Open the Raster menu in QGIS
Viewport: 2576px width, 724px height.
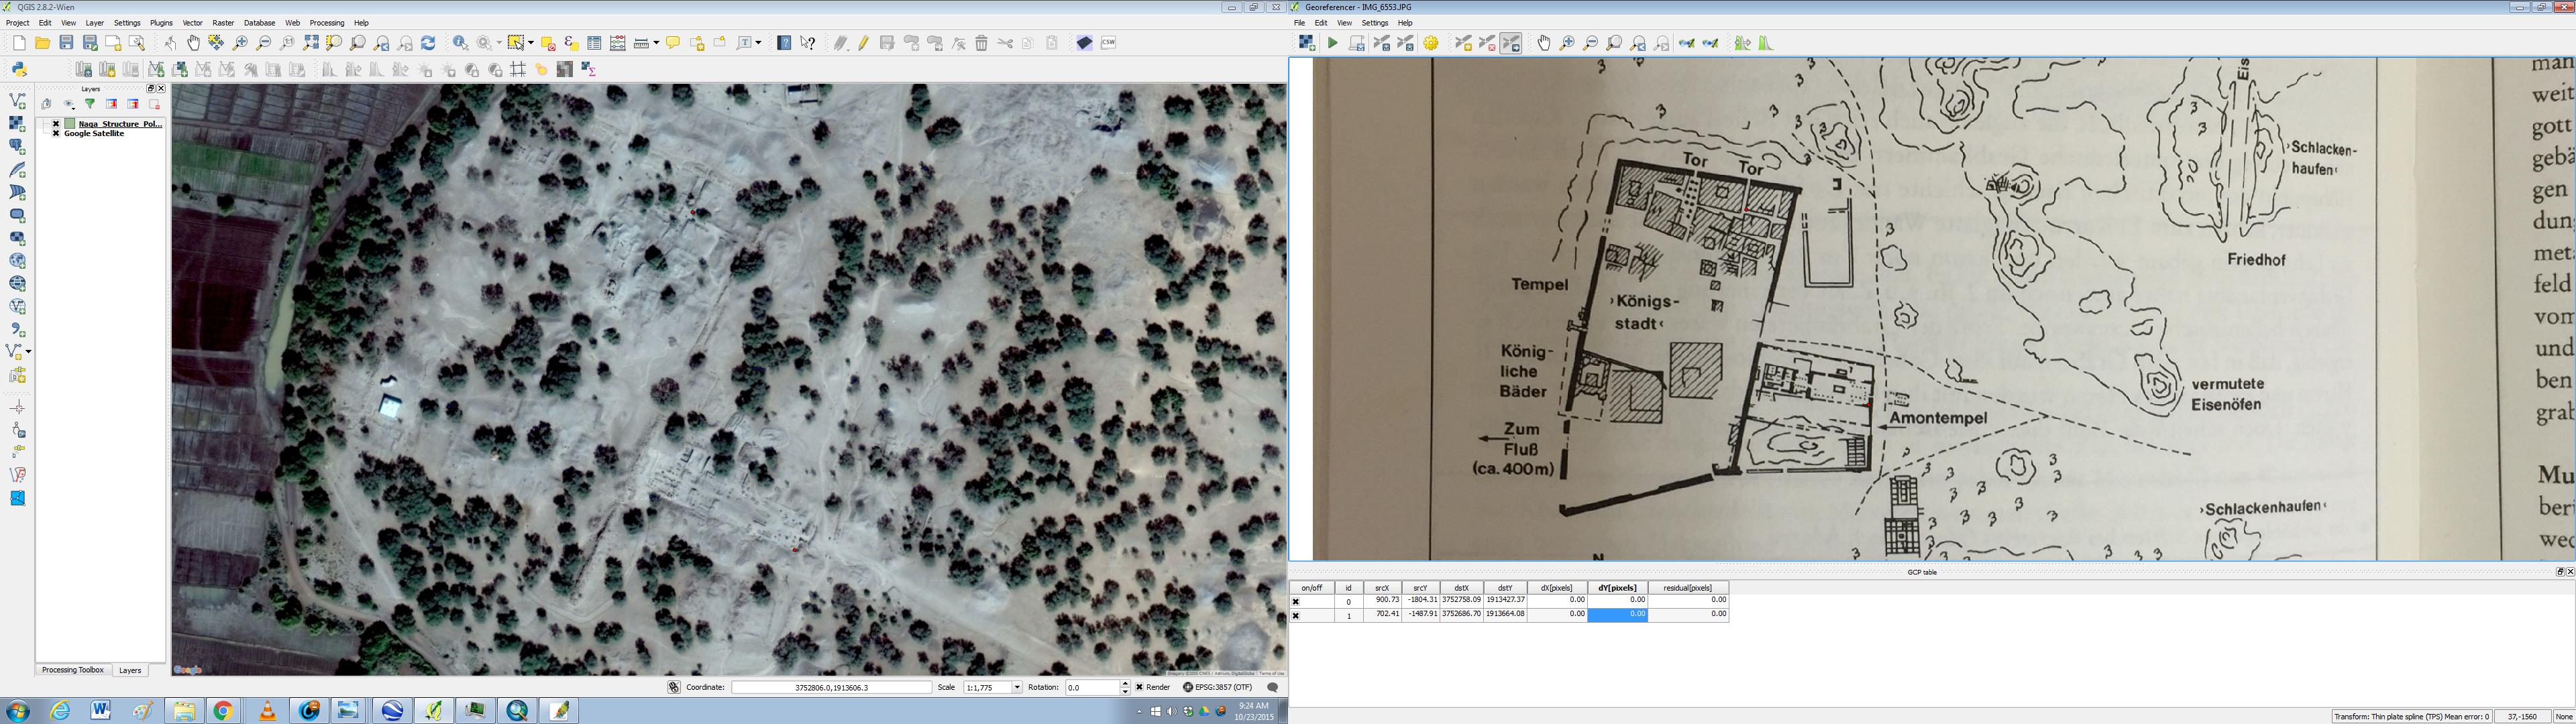223,23
